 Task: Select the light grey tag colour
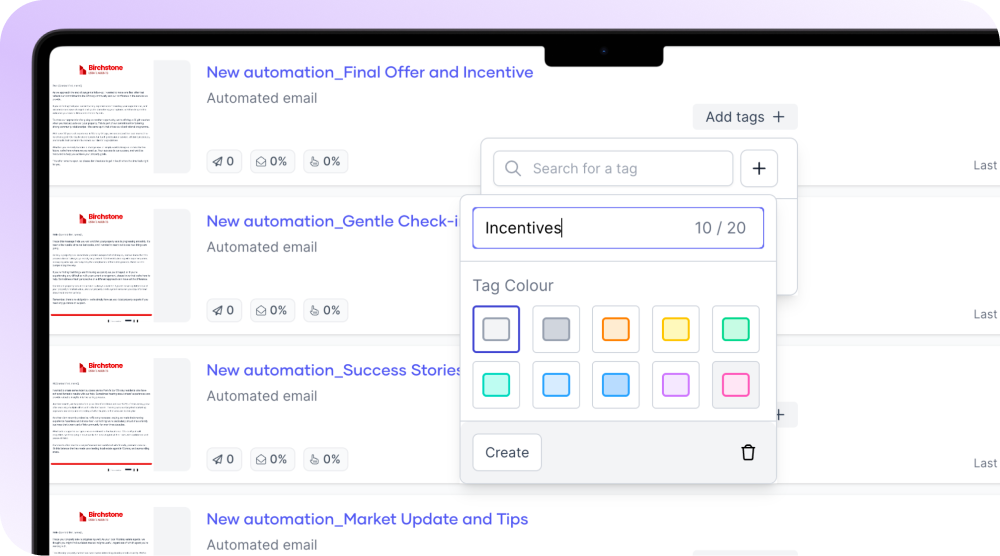click(x=496, y=329)
